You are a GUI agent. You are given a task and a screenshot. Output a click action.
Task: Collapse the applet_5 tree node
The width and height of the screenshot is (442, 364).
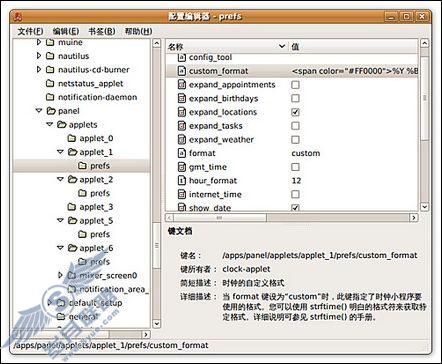[x=60, y=220]
